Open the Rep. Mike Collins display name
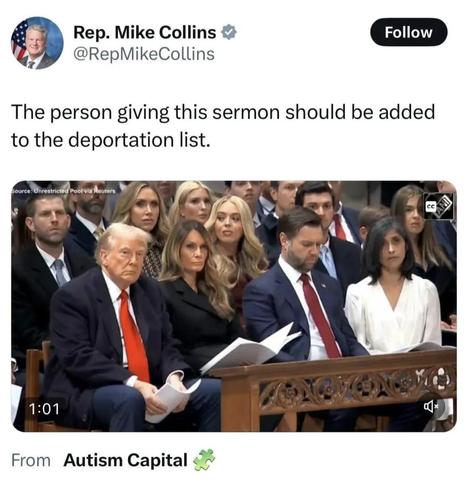The height and width of the screenshot is (492, 468). pyautogui.click(x=144, y=33)
